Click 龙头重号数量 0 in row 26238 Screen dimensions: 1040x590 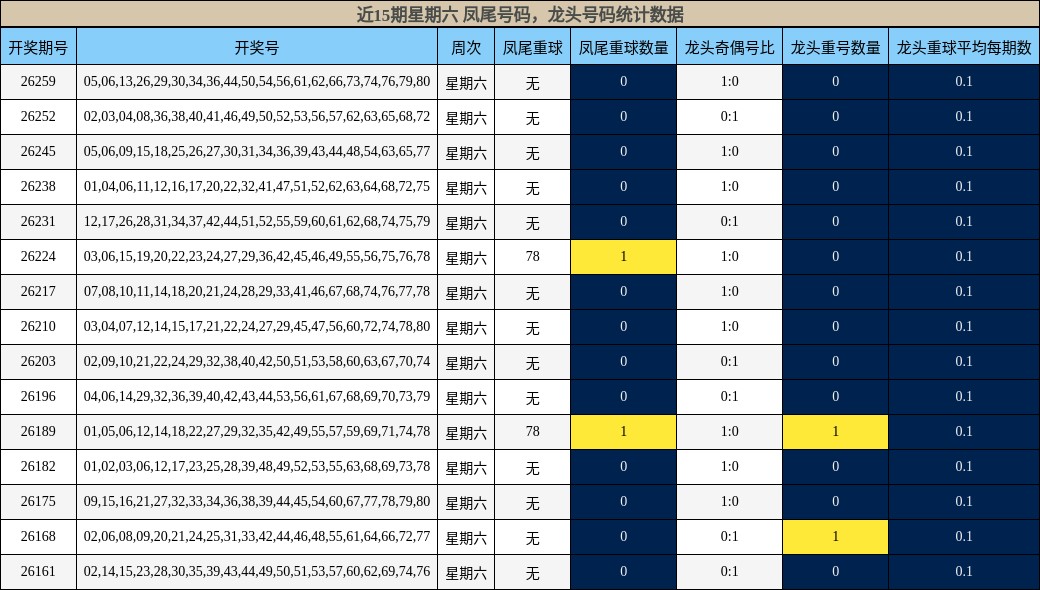[x=836, y=186]
